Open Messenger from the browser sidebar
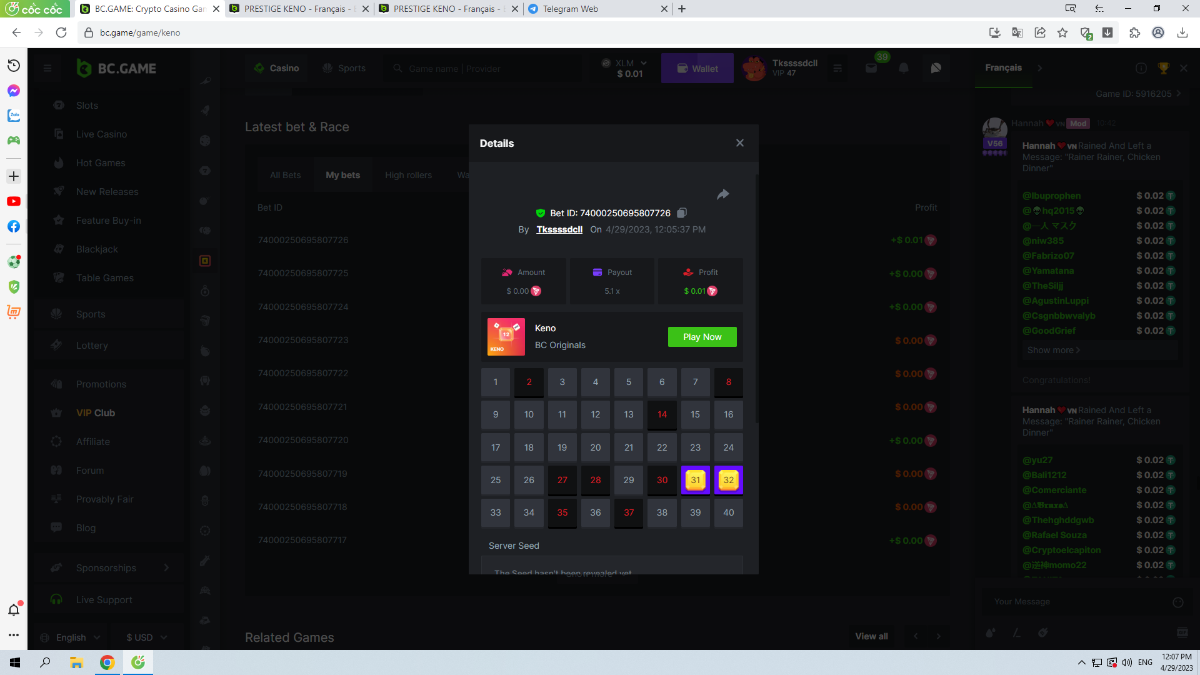1200x675 pixels. 14,90
